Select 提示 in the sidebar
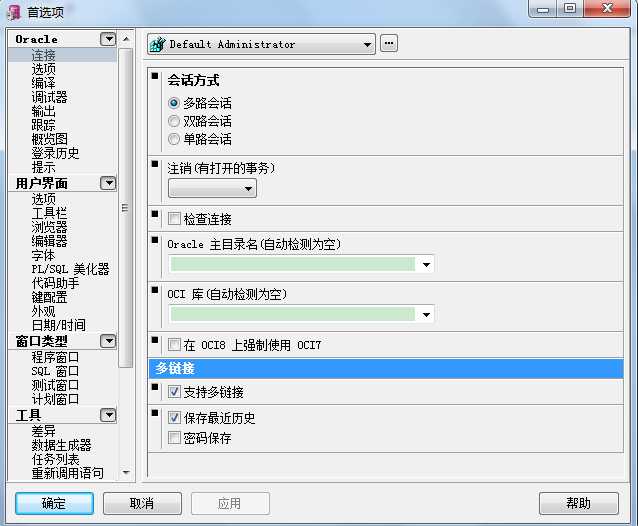This screenshot has width=638, height=526. [x=44, y=167]
